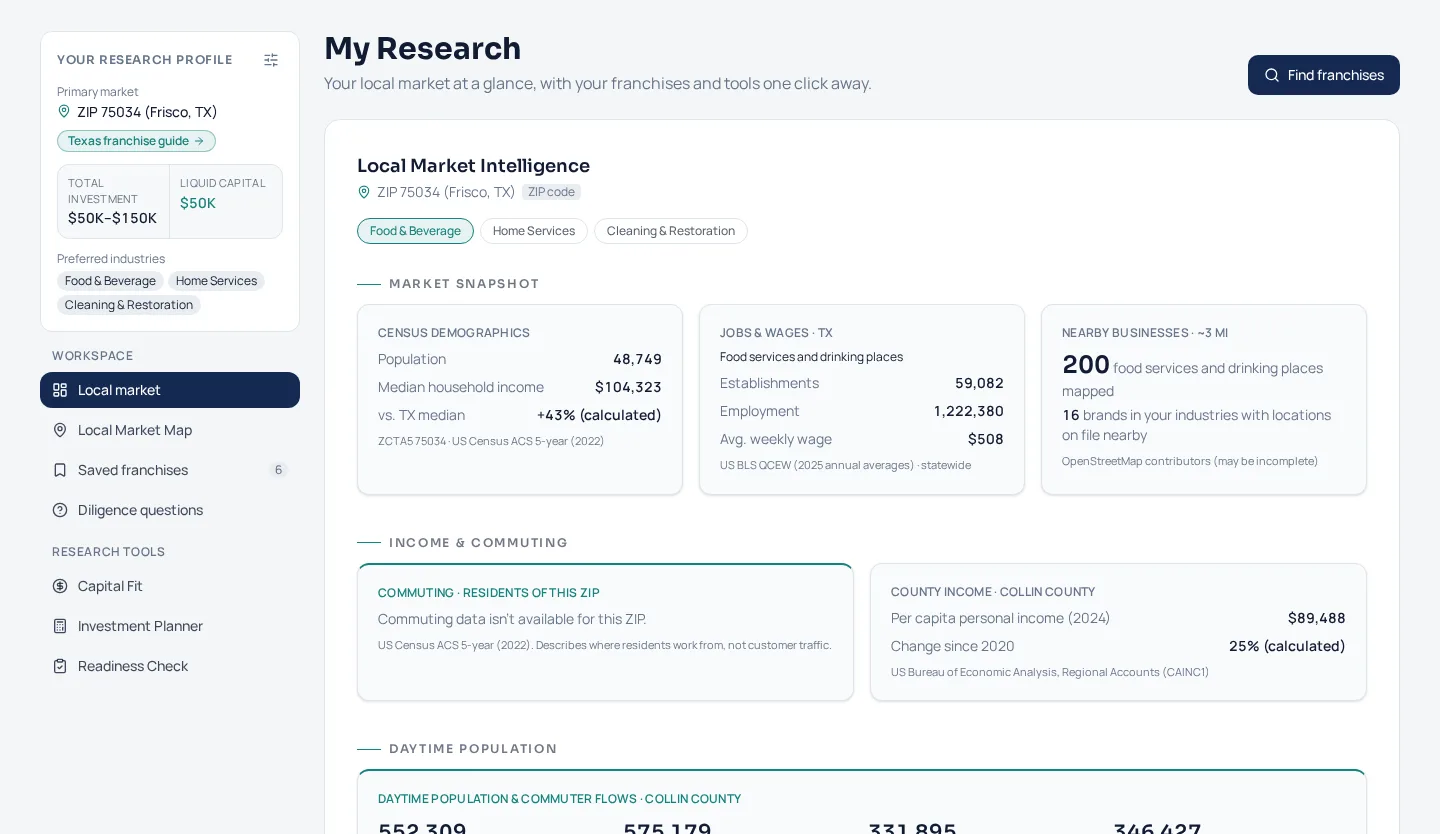Select Home Services industry filter
This screenshot has width=1440, height=834.
pos(534,231)
